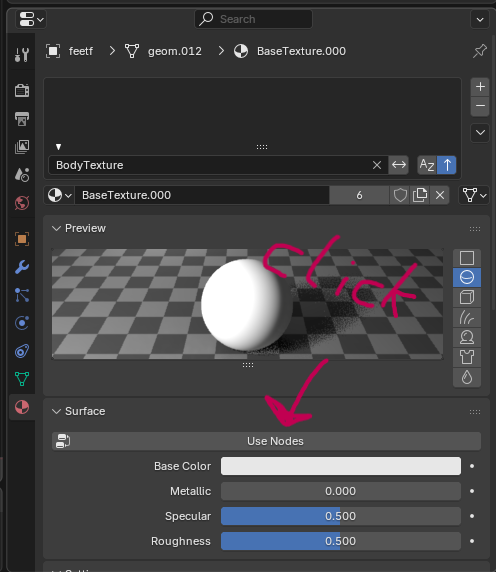The height and width of the screenshot is (572, 496).
Task: Open material slot specials dropdown
Action: pos(480,133)
